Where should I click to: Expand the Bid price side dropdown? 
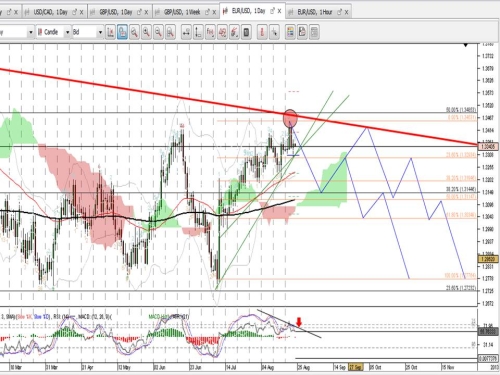pyautogui.click(x=100, y=32)
